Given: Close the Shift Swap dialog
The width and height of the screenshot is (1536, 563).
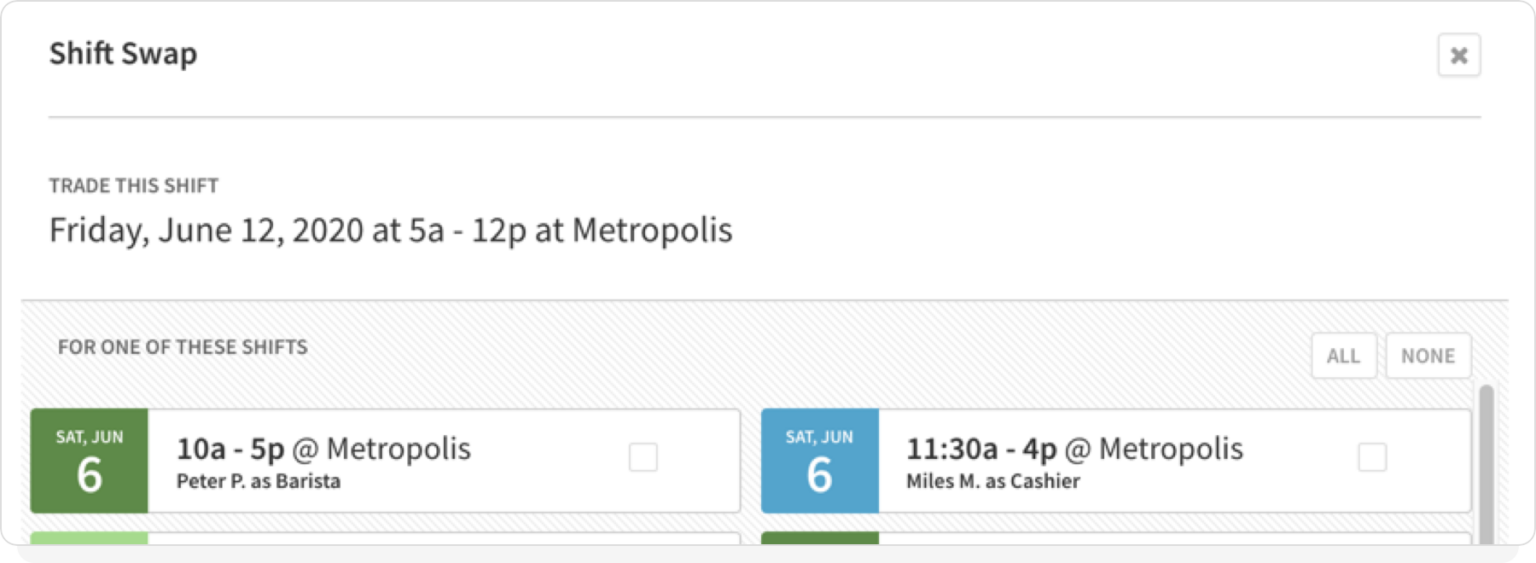Looking at the screenshot, I should [1458, 56].
